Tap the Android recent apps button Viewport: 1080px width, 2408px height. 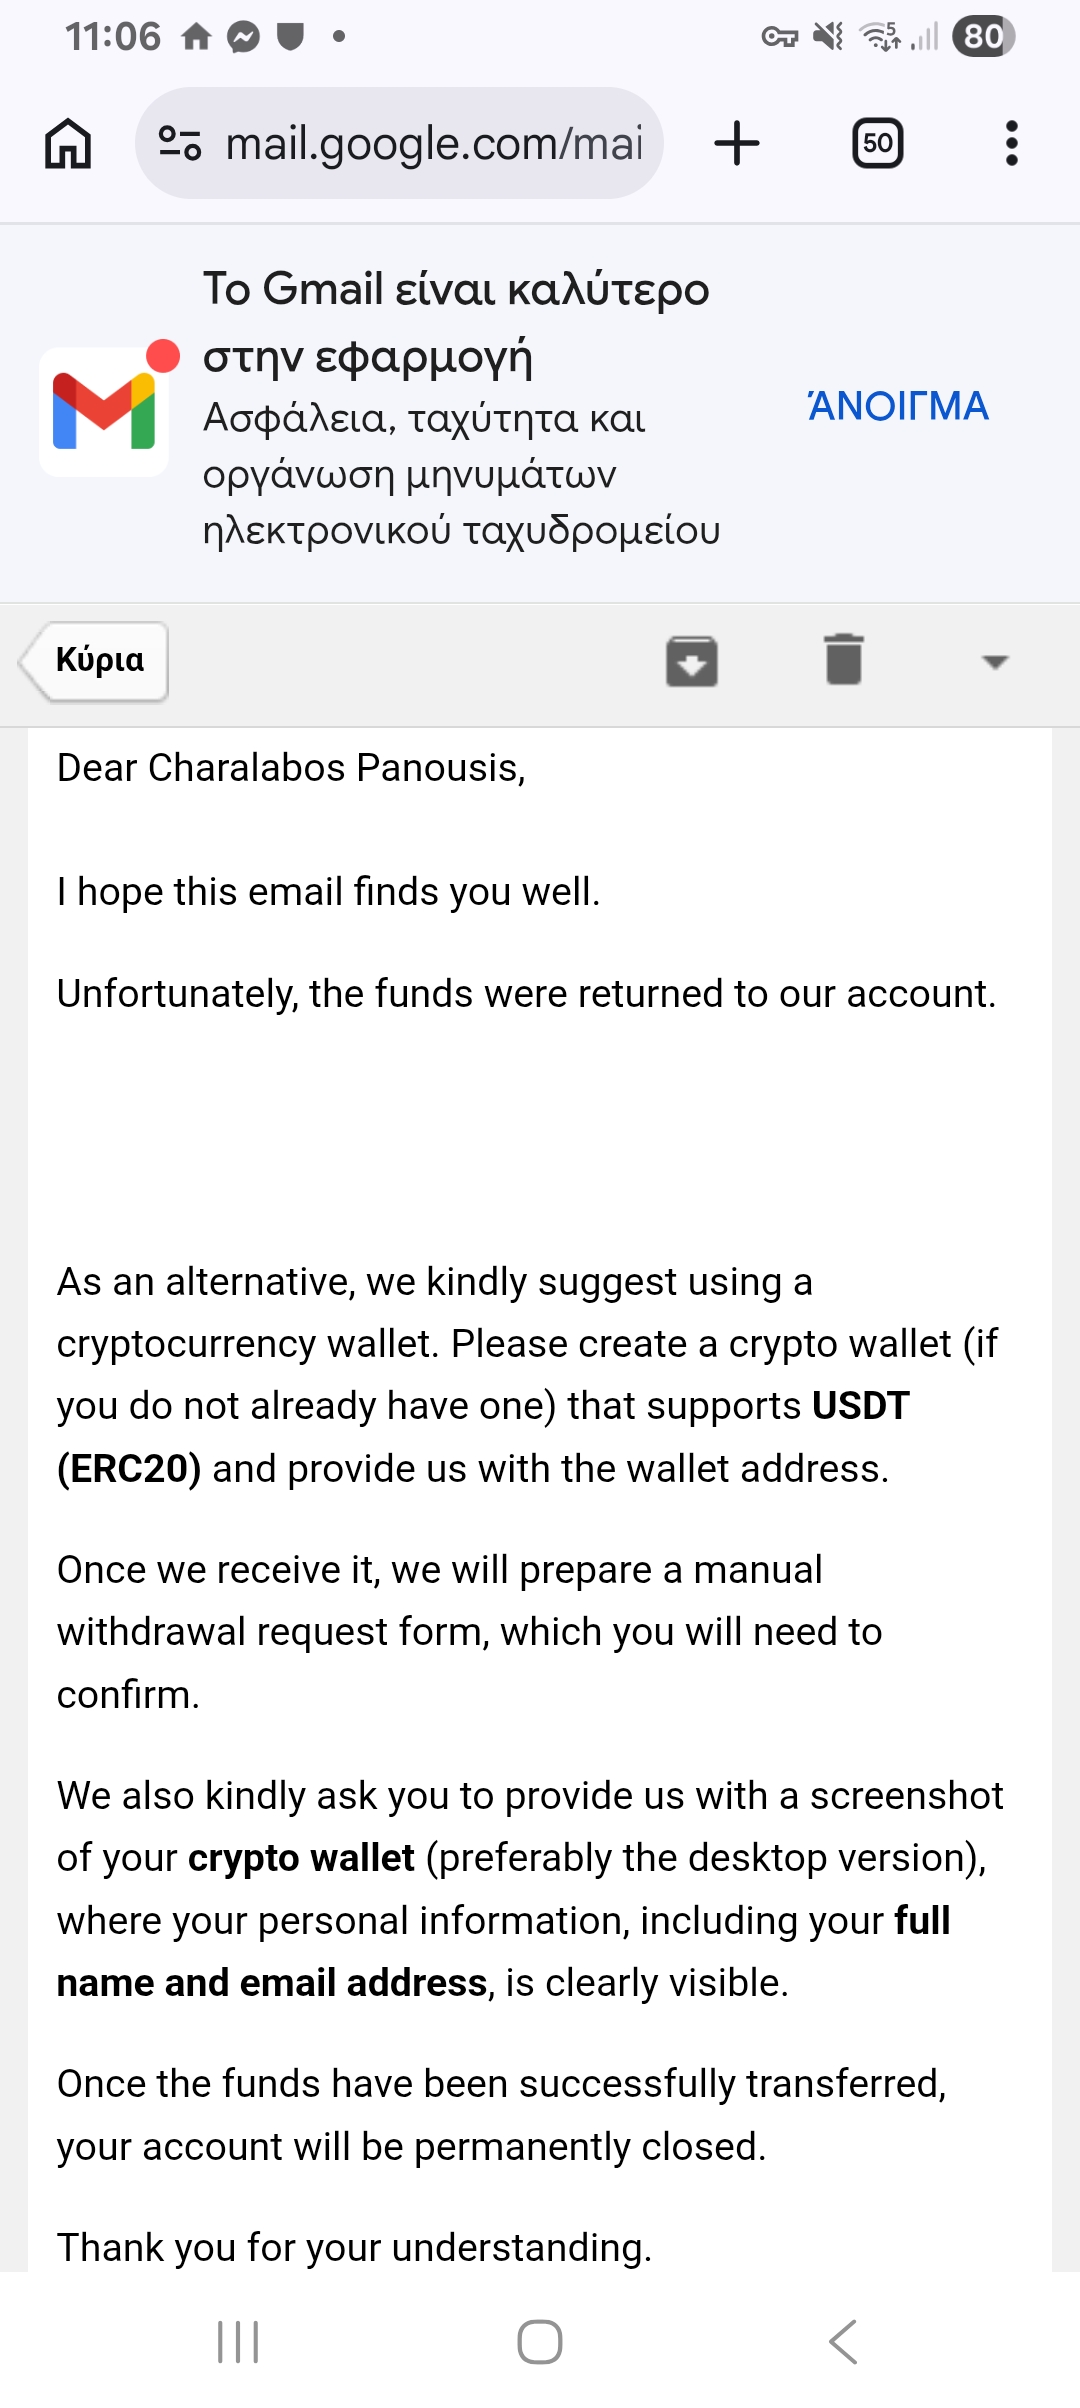click(238, 2342)
